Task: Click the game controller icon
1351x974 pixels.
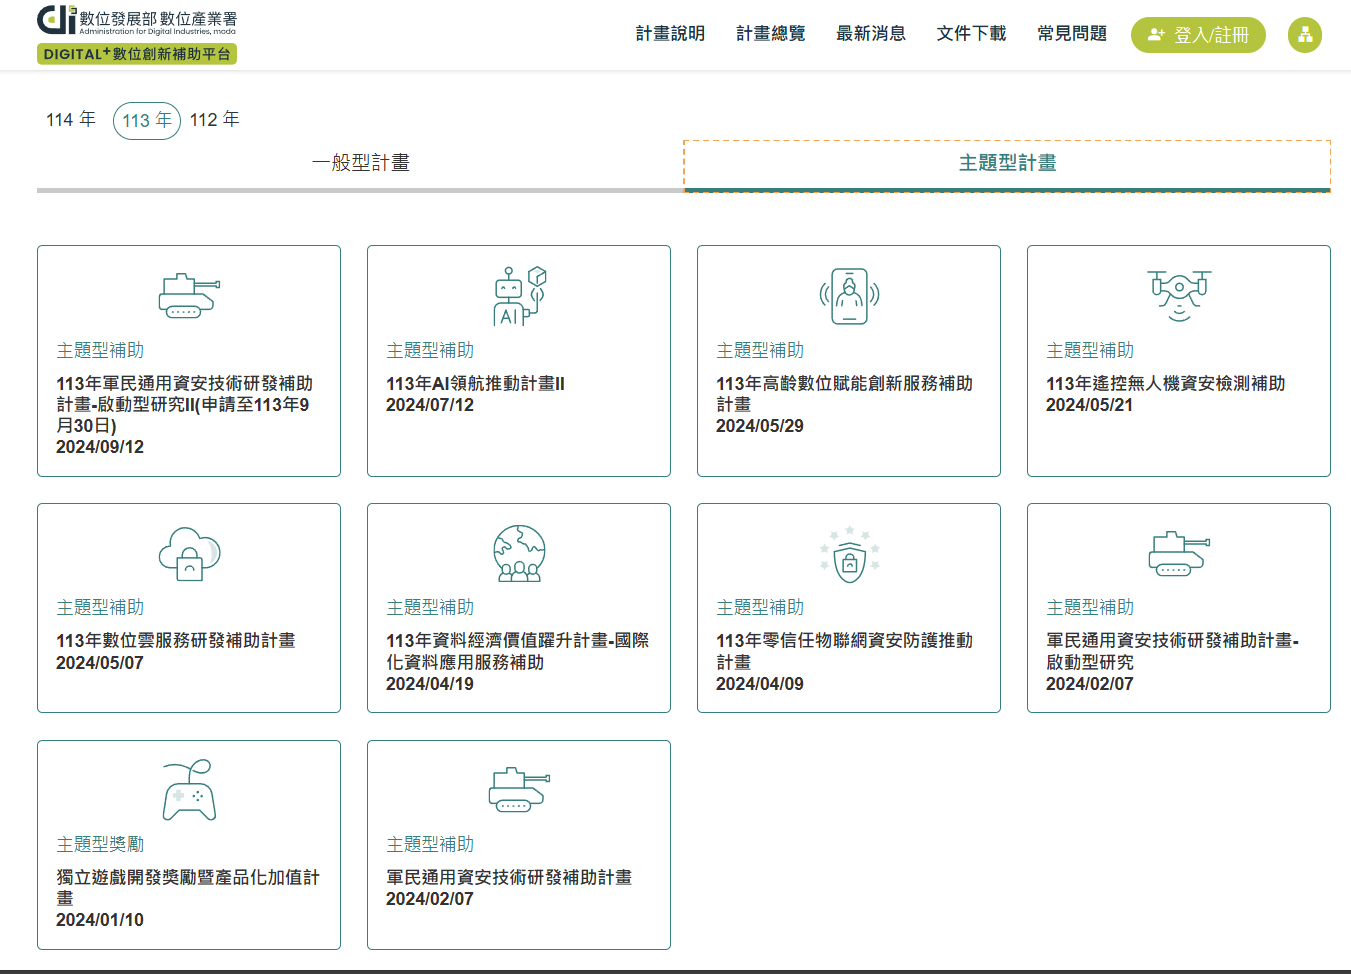Action: [x=189, y=791]
